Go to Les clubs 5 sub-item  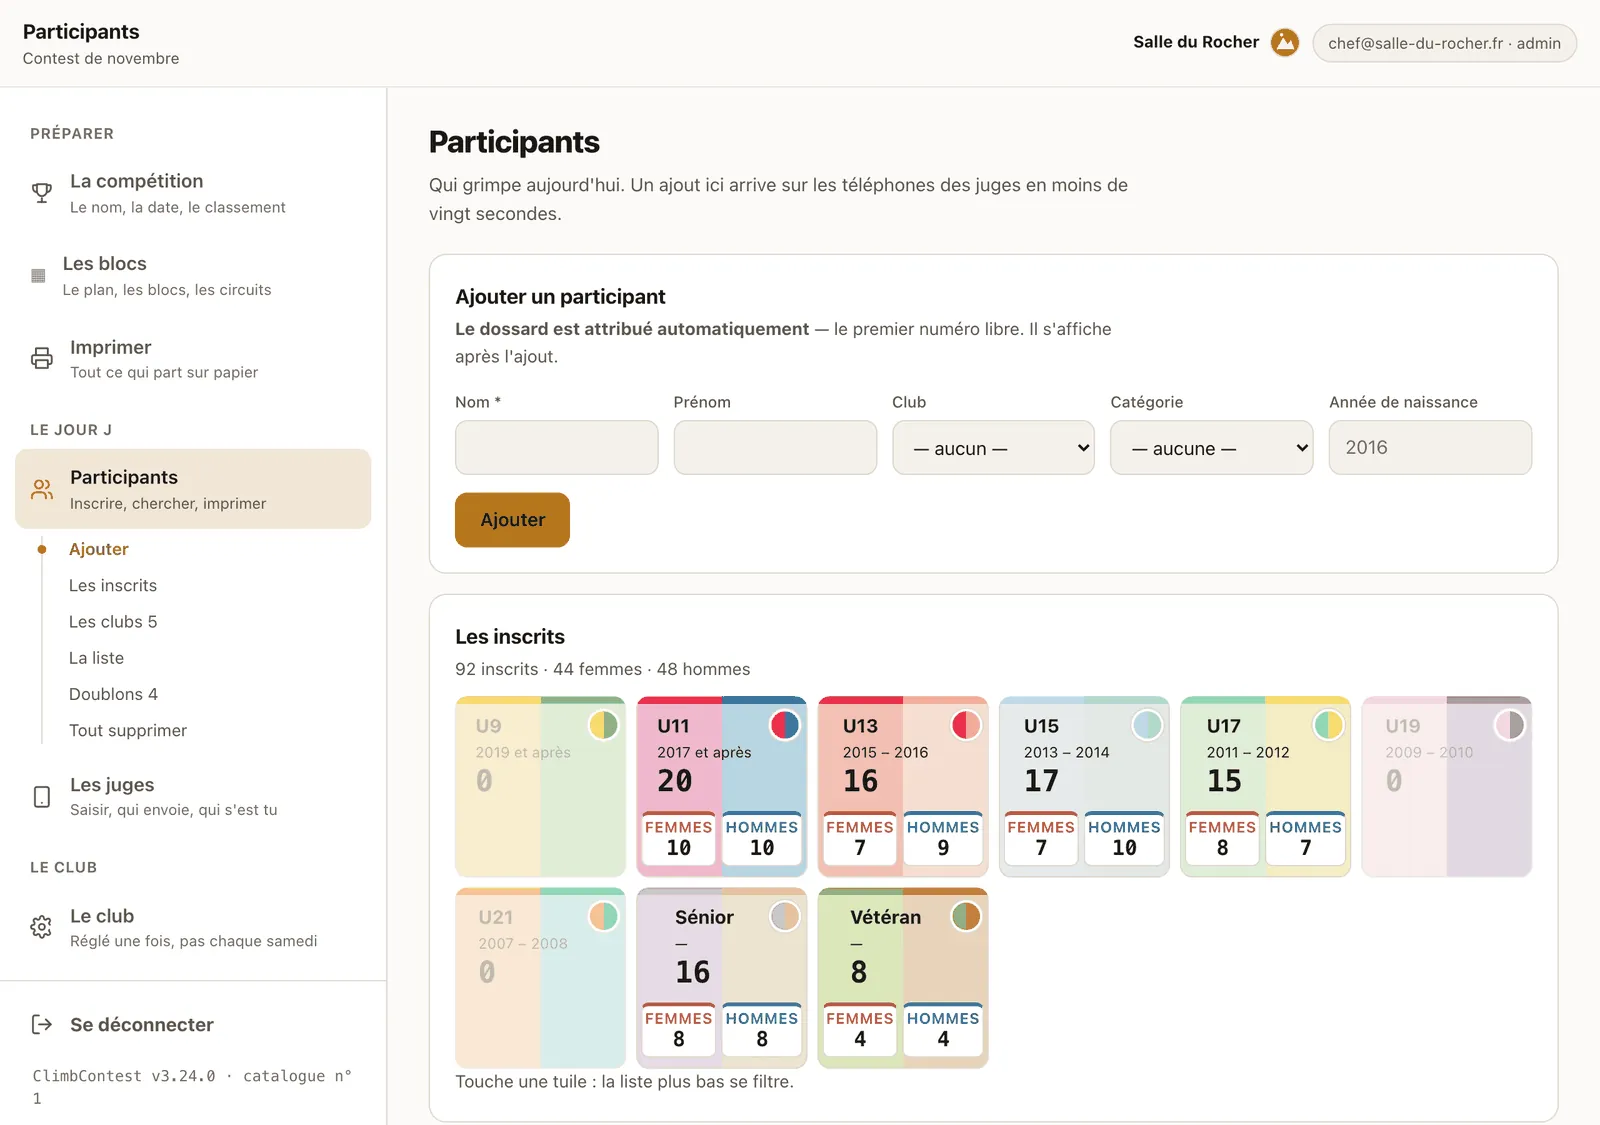tap(113, 621)
